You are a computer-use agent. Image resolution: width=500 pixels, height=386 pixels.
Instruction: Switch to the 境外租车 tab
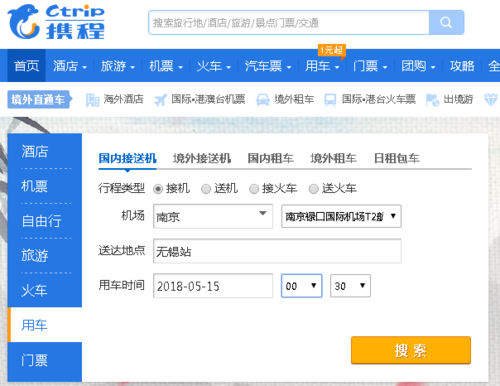click(333, 158)
